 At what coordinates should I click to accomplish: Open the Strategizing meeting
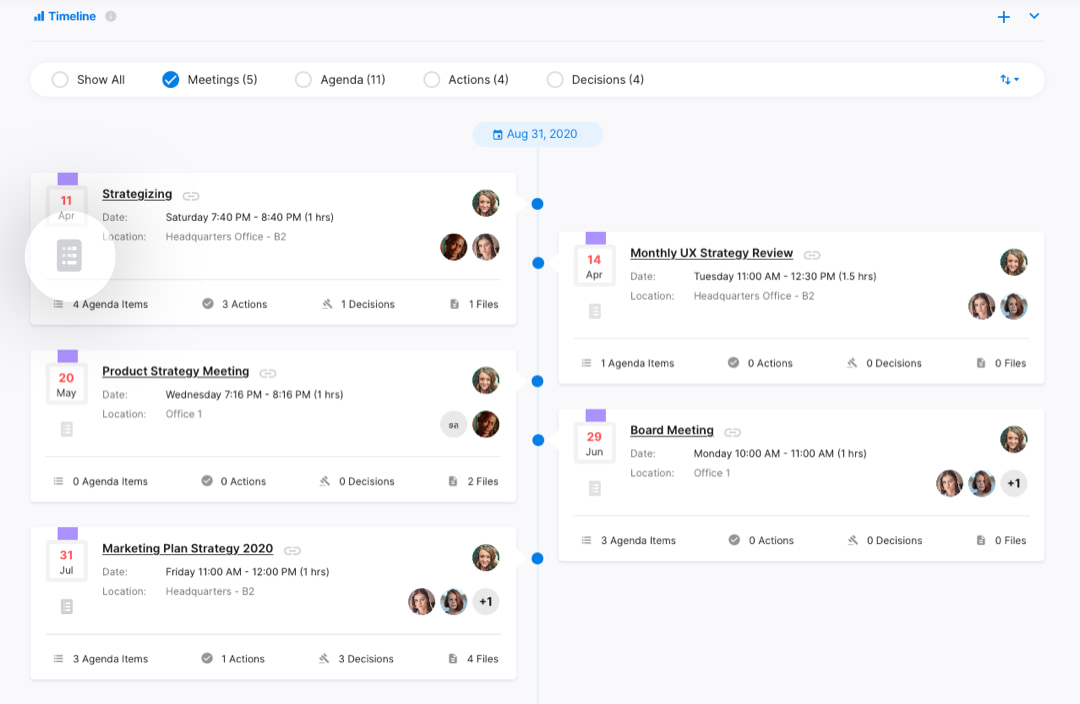tap(137, 194)
